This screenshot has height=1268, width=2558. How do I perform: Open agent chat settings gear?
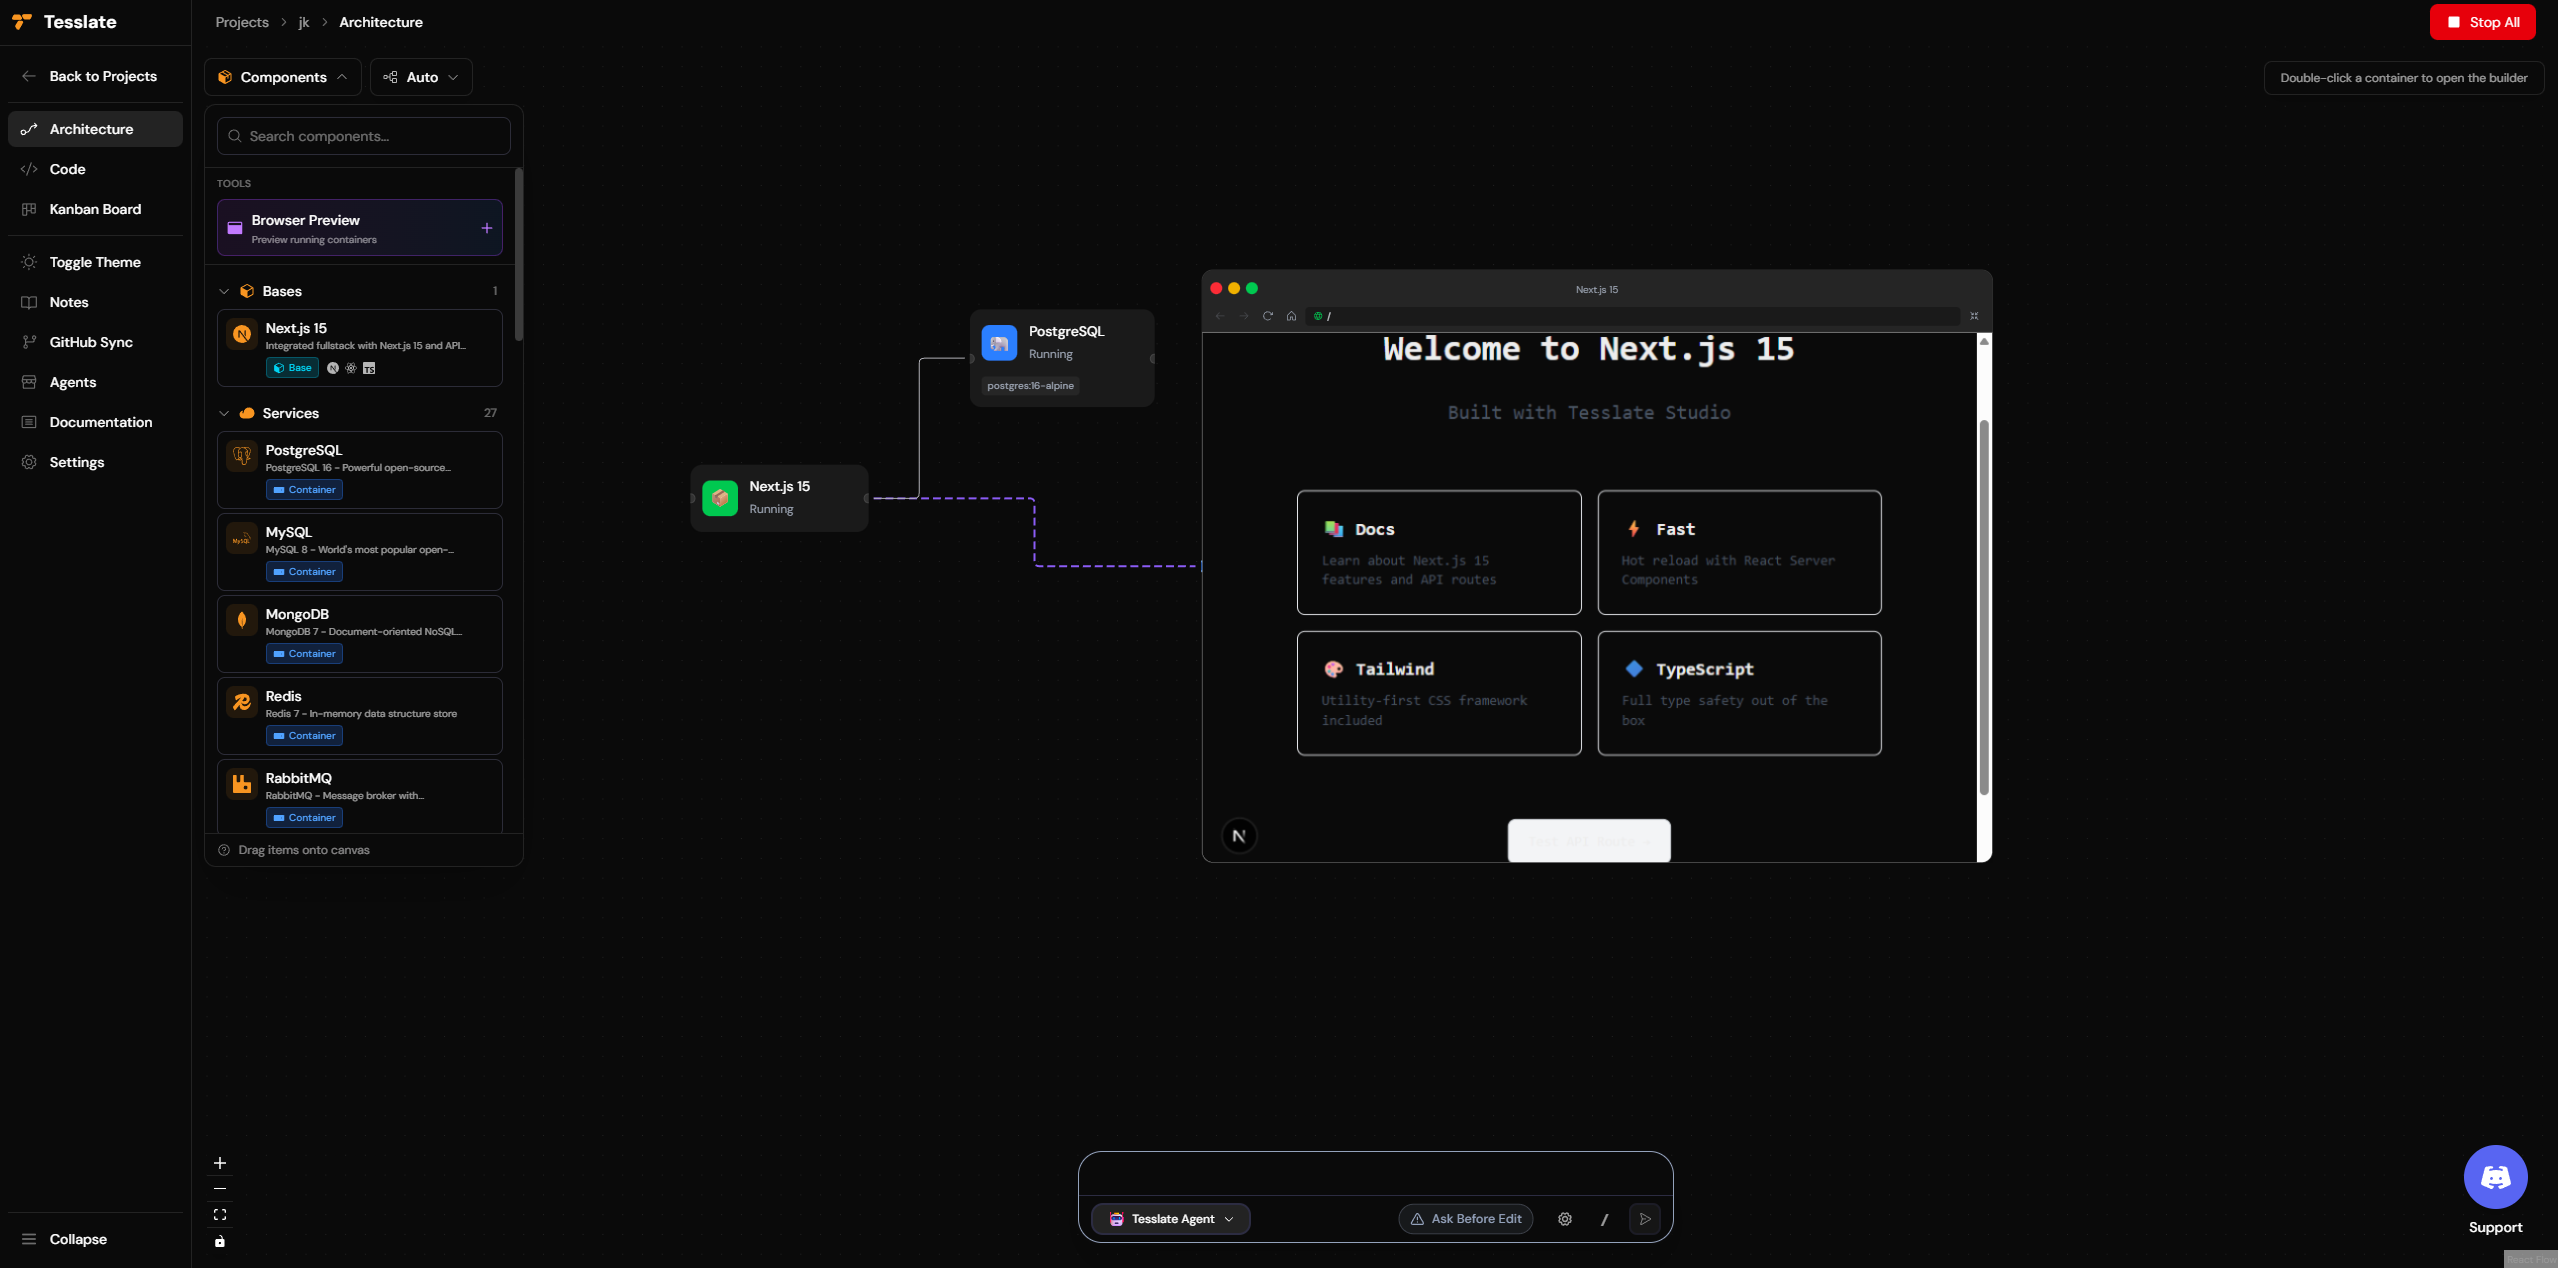point(1564,1219)
